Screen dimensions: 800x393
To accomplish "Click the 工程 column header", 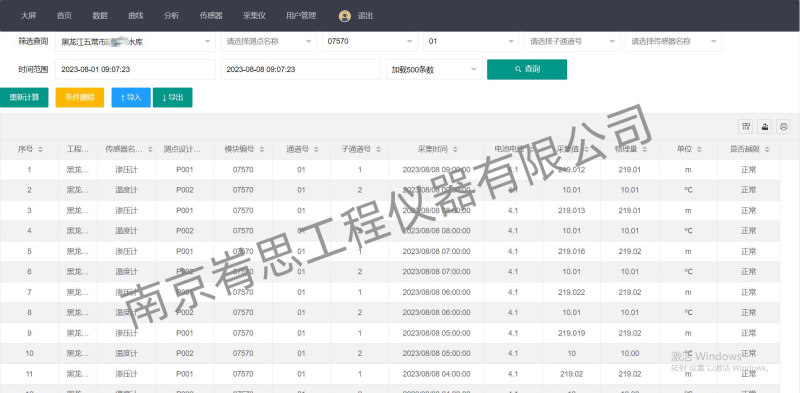I will (78, 150).
